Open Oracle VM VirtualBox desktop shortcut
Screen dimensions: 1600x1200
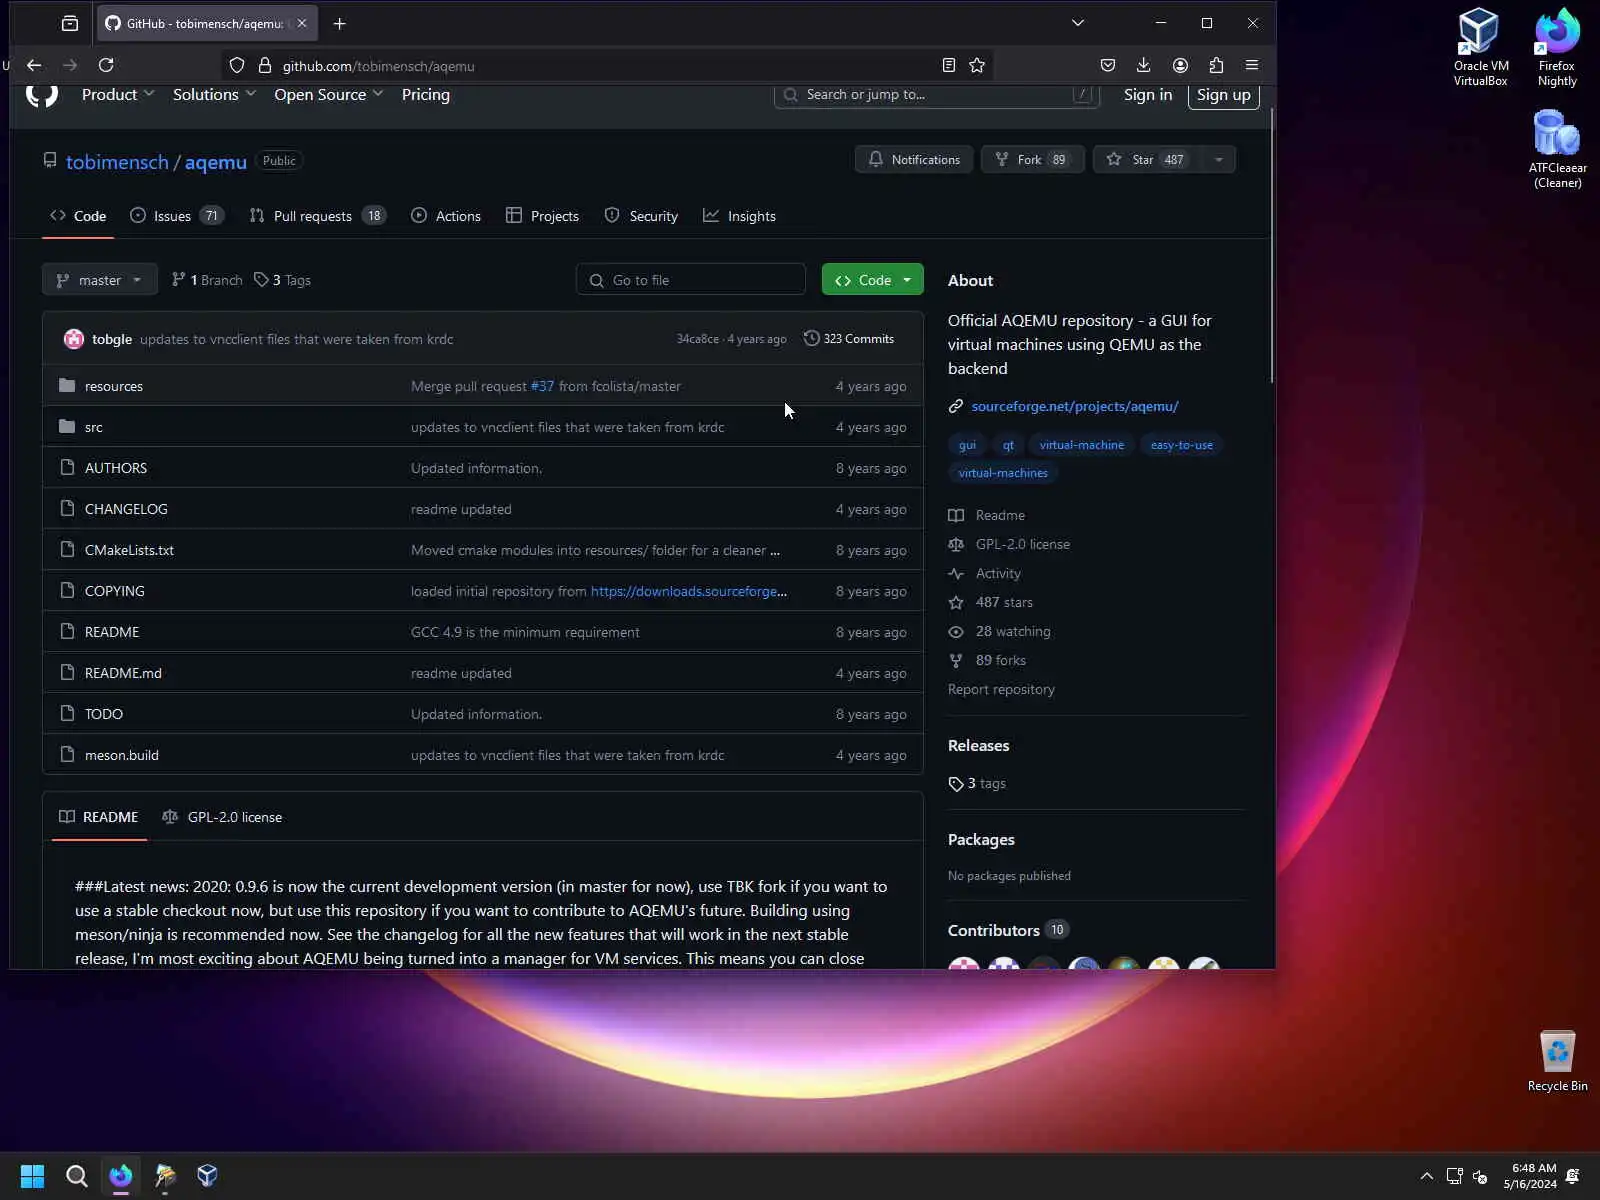(1480, 48)
